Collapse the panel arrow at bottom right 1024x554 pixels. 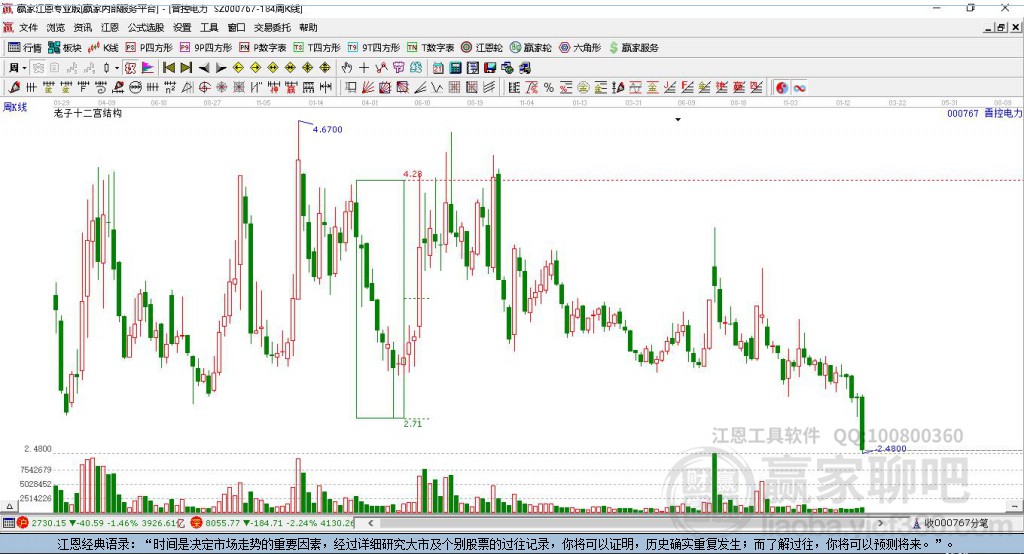(1014, 506)
